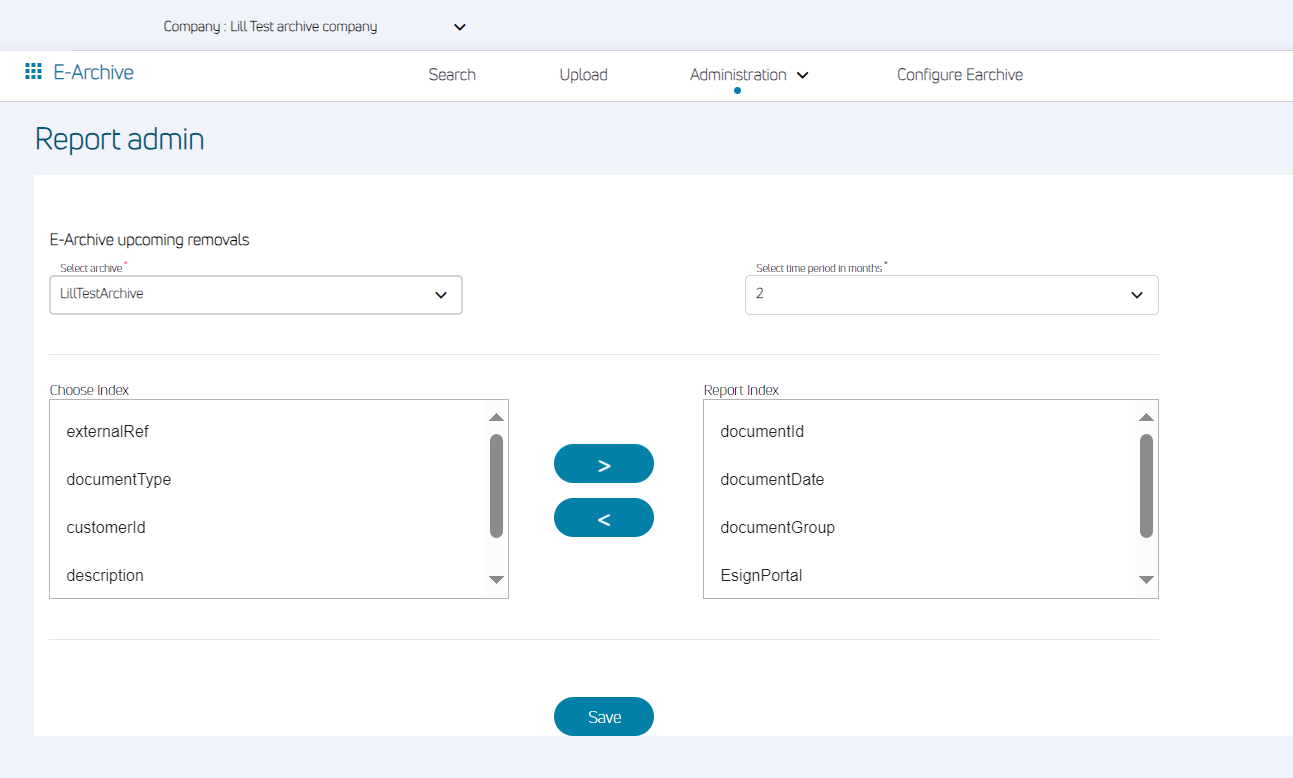Image resolution: width=1293 pixels, height=778 pixels.
Task: Expand the Administration menu
Action: pyautogui.click(x=748, y=75)
